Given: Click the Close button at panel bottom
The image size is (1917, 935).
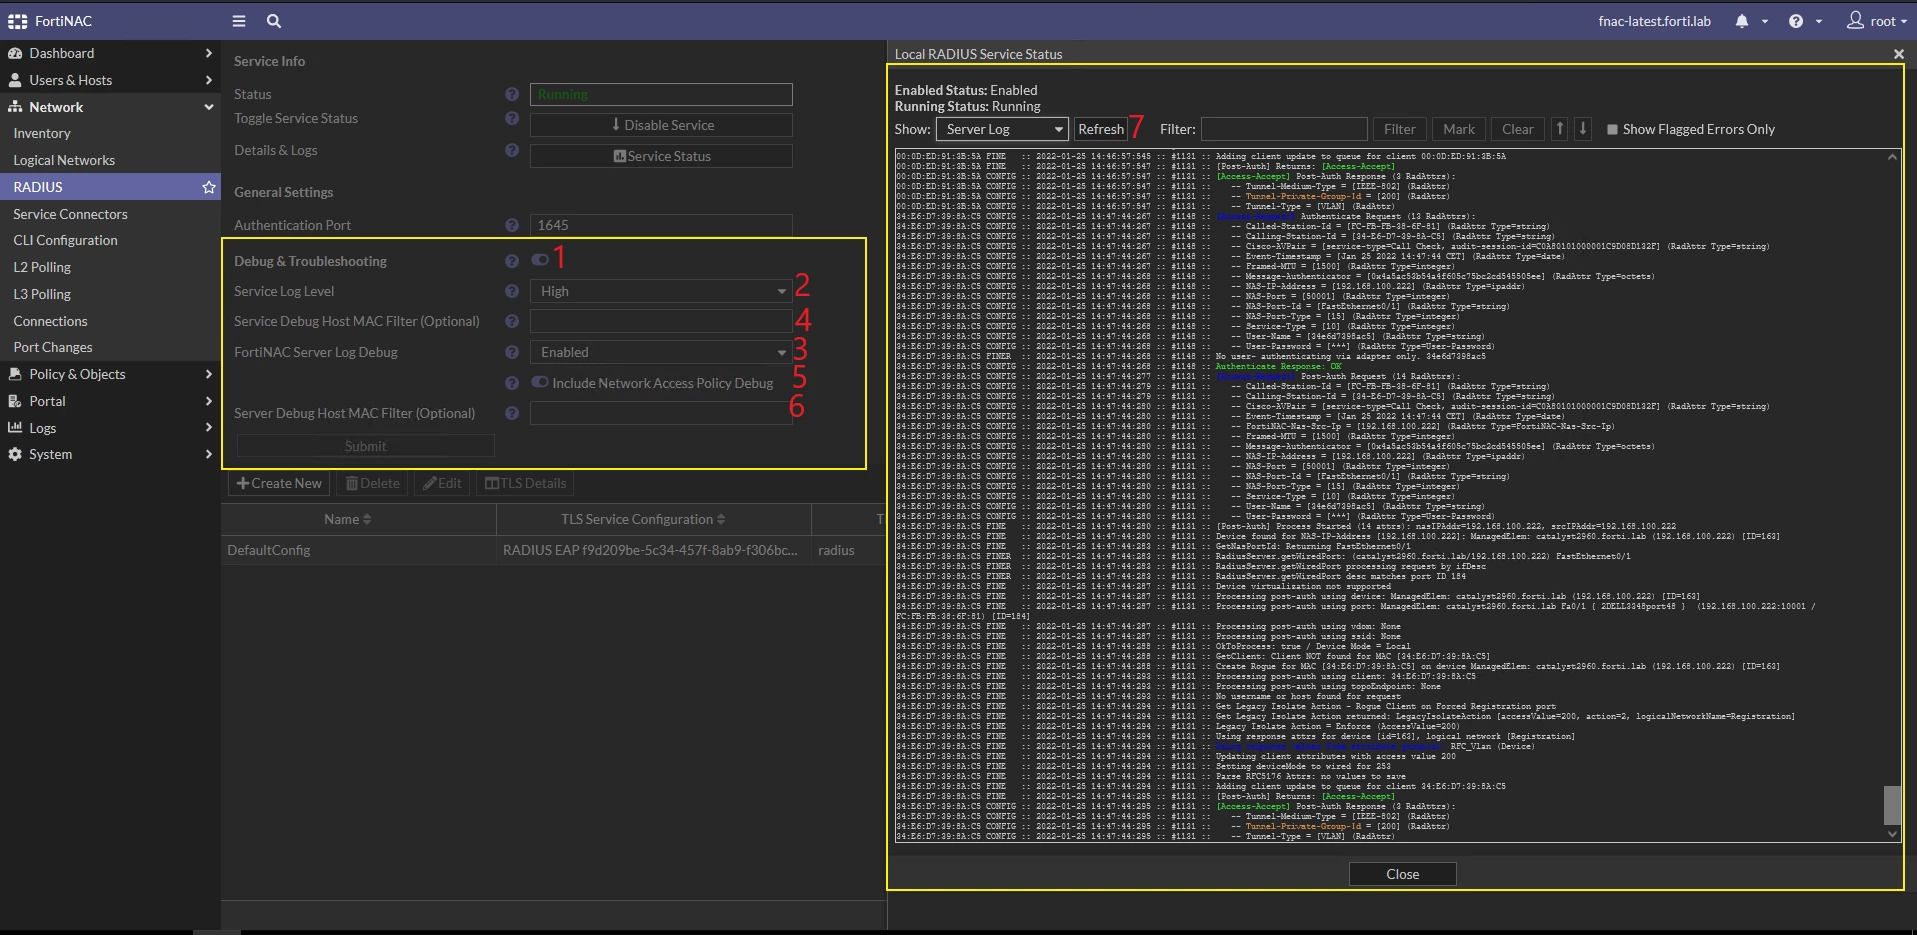Looking at the screenshot, I should pyautogui.click(x=1402, y=874).
